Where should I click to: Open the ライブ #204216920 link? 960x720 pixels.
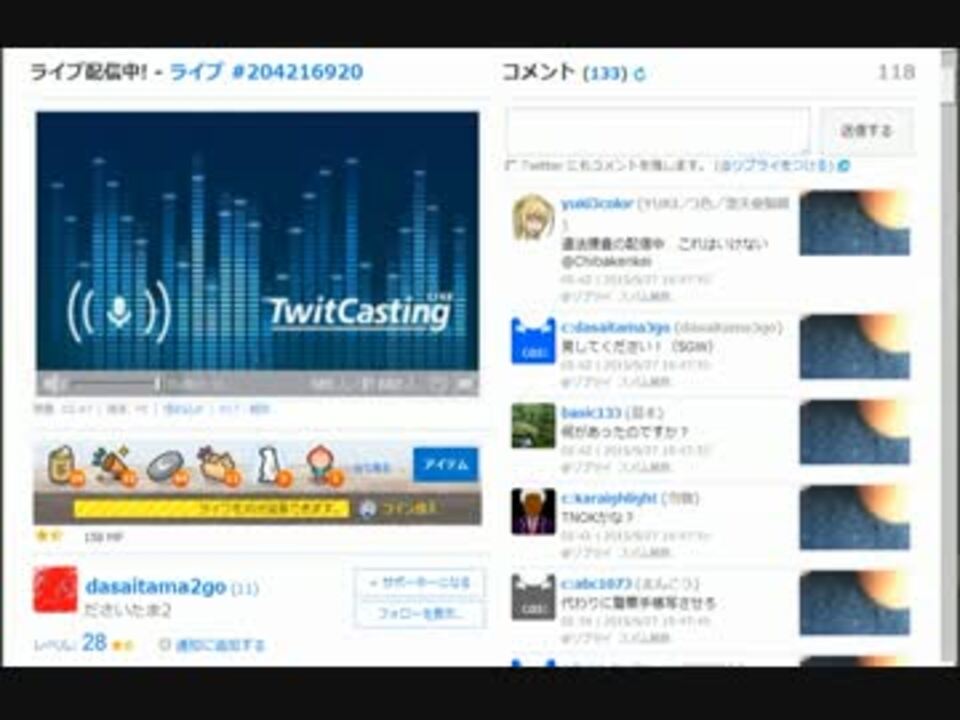point(266,72)
